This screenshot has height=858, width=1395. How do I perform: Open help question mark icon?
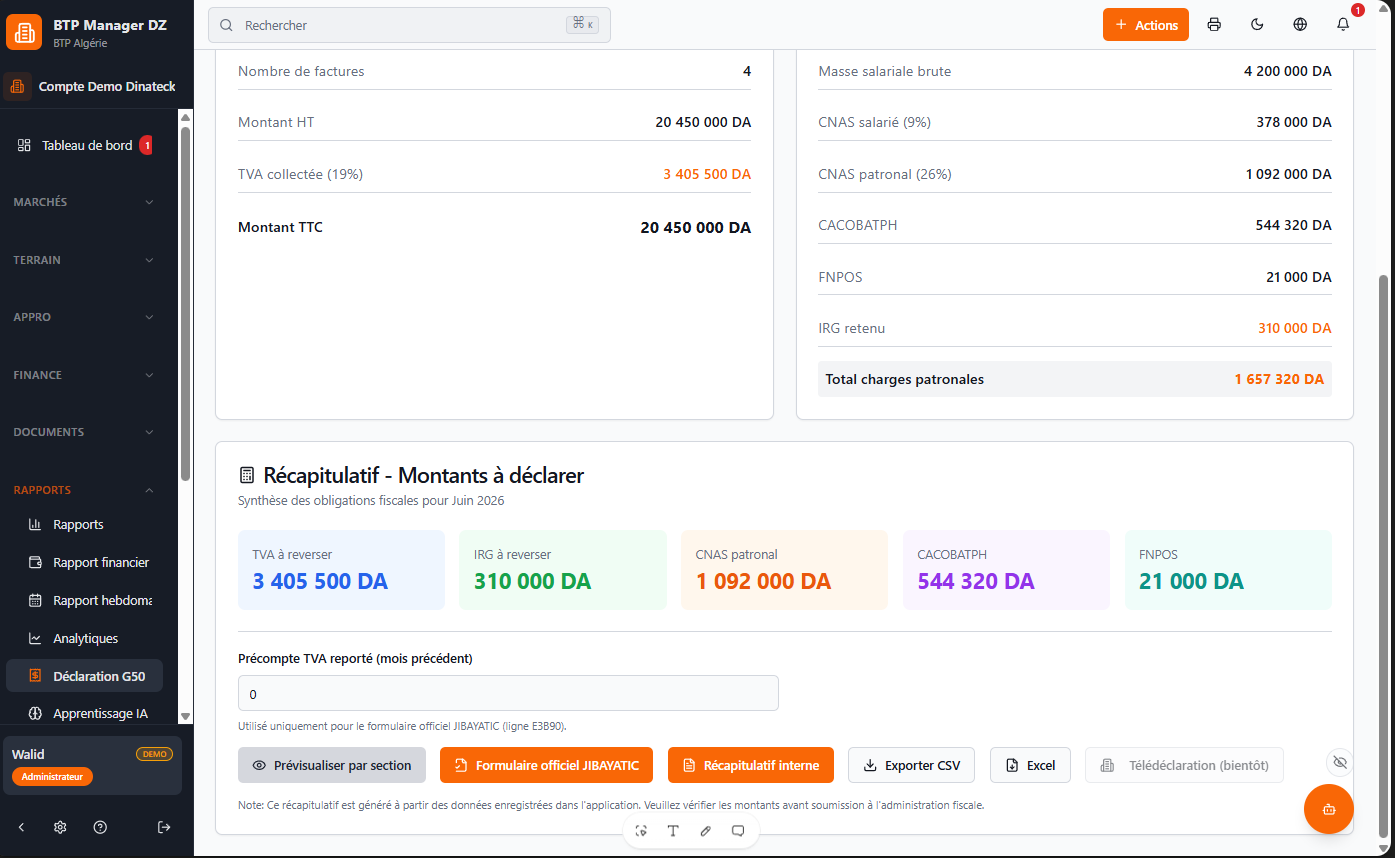point(100,827)
